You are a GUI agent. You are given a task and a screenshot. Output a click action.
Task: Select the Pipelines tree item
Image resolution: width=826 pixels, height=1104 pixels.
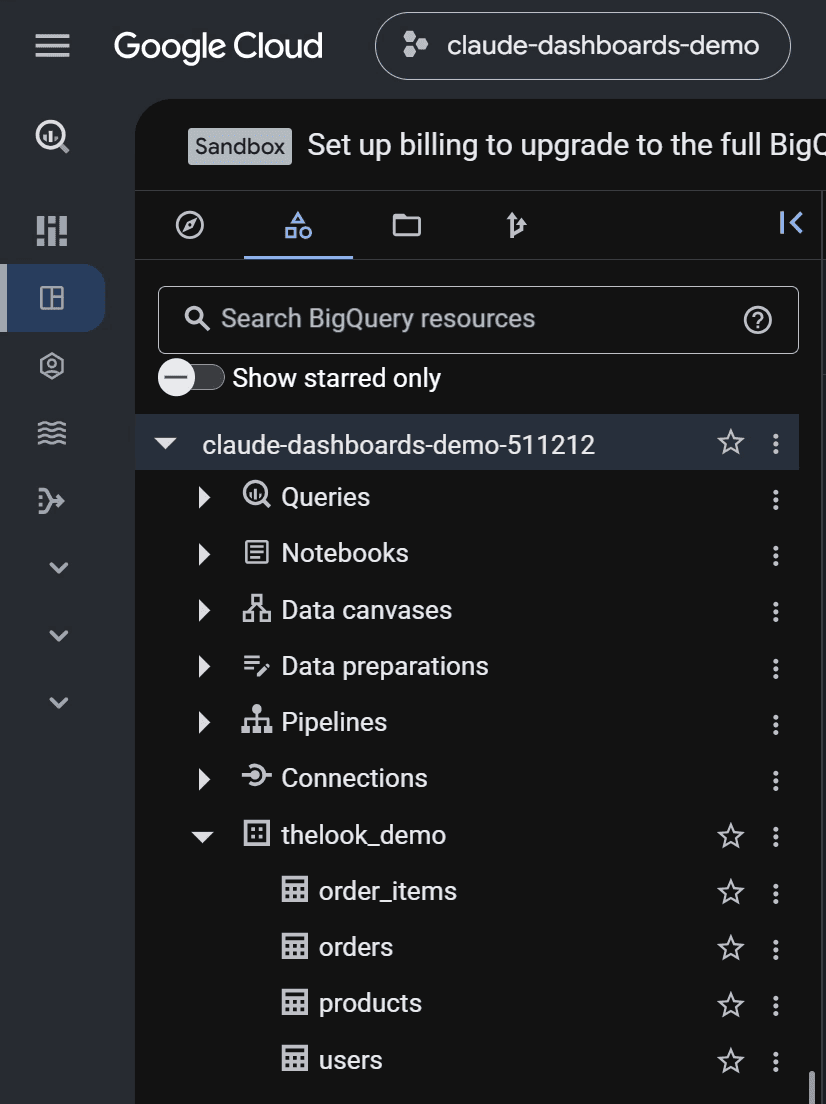334,722
